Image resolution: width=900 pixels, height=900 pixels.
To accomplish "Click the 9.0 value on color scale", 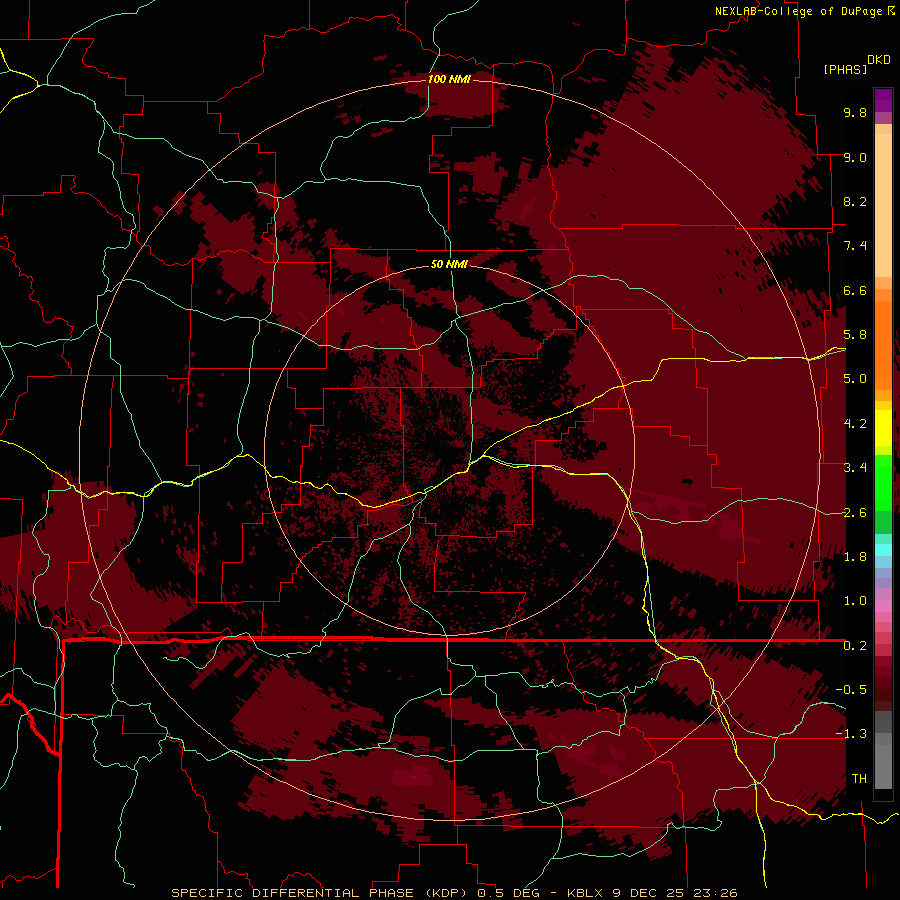I will pyautogui.click(x=855, y=157).
